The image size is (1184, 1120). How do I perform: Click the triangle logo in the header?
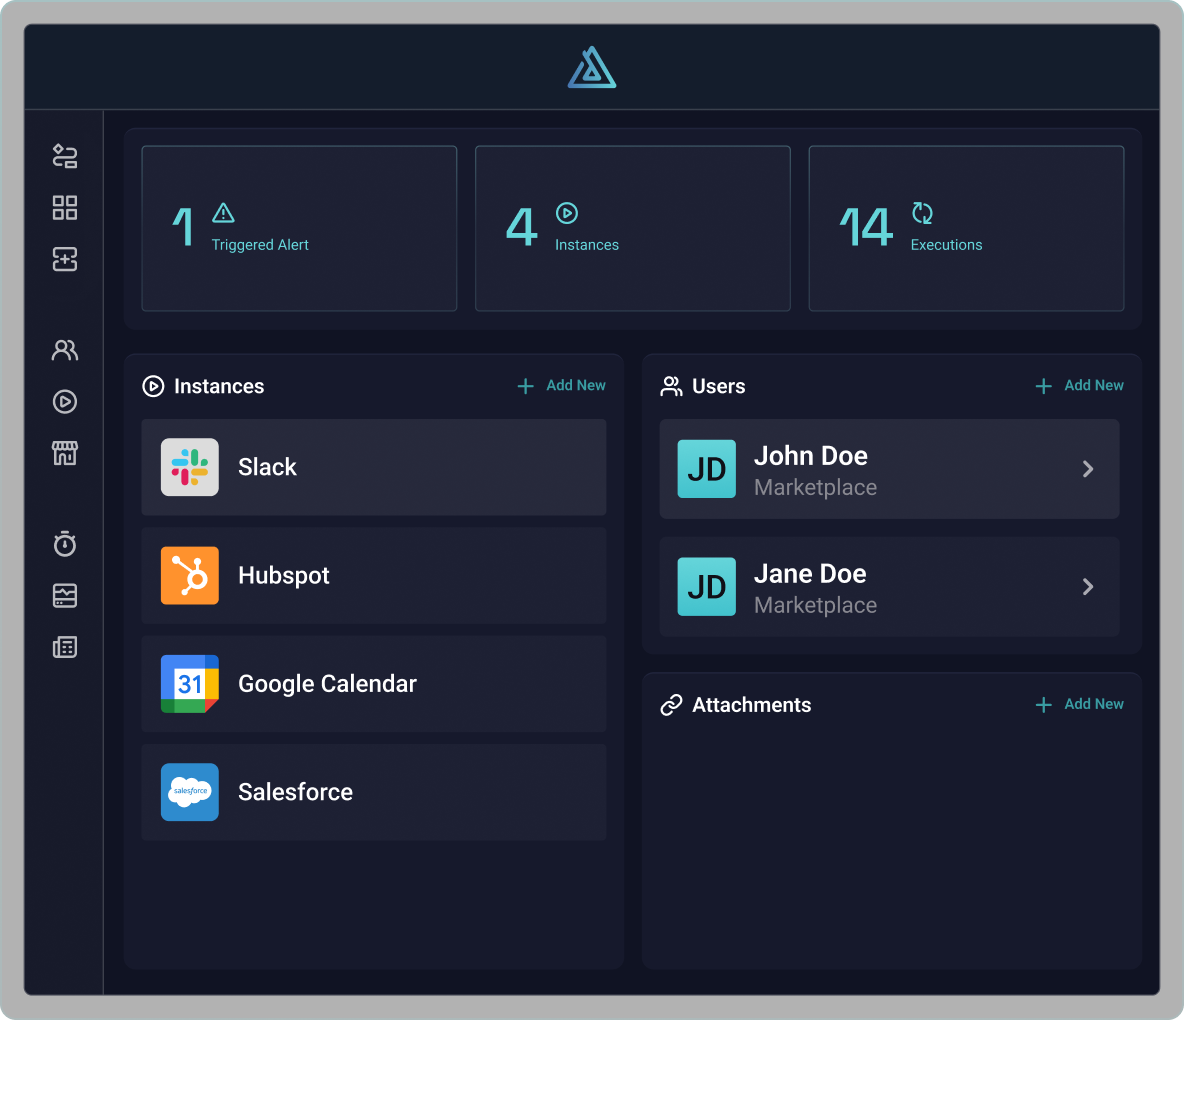coord(592,68)
